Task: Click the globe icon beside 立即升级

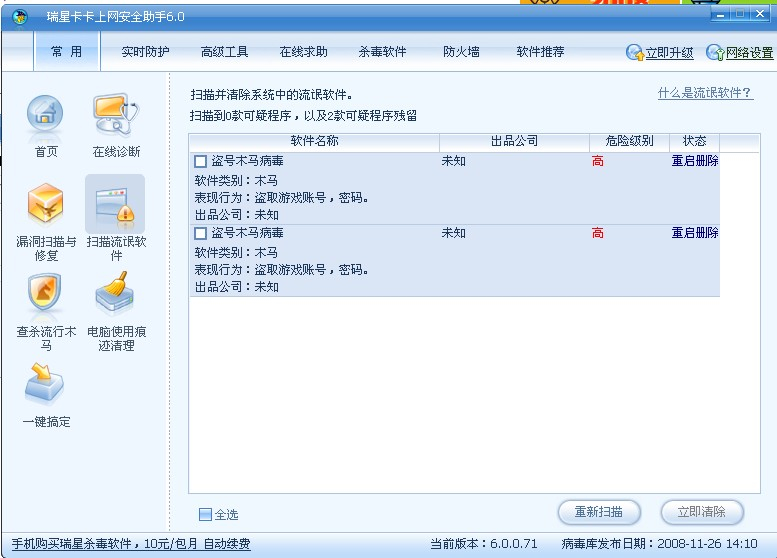Action: [x=634, y=52]
